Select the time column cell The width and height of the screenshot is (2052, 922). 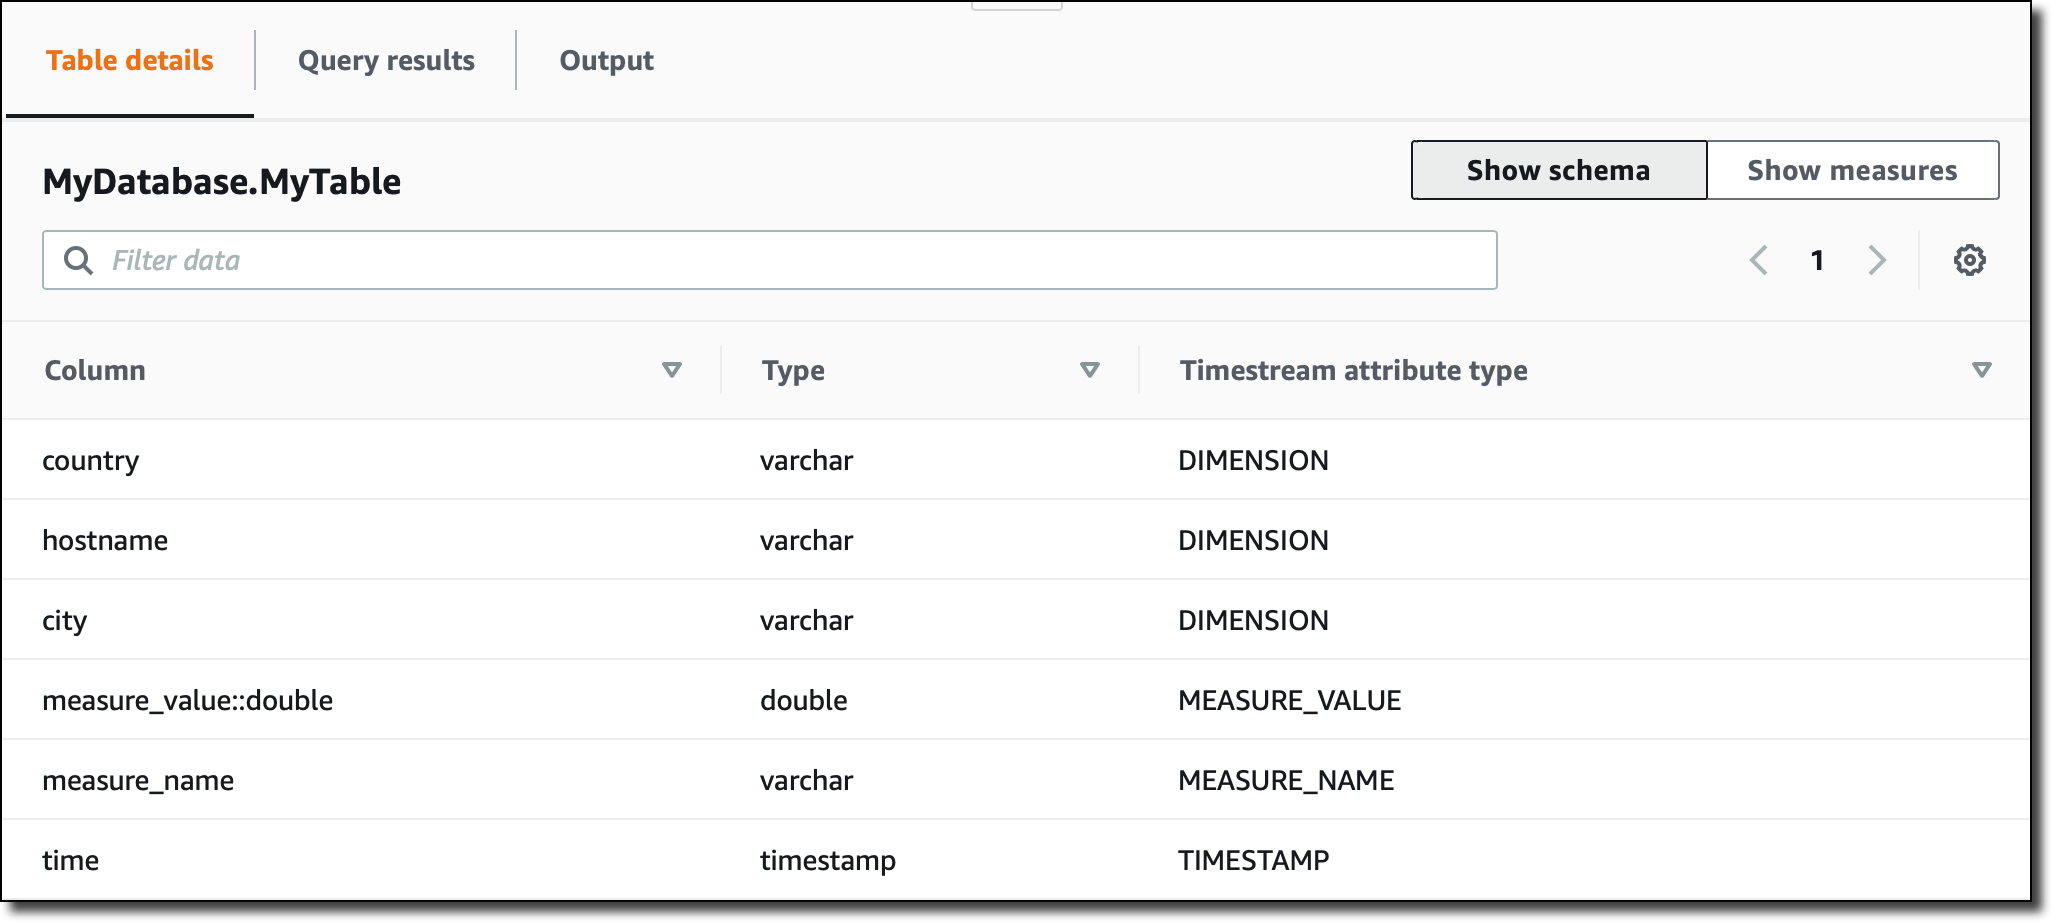71,860
